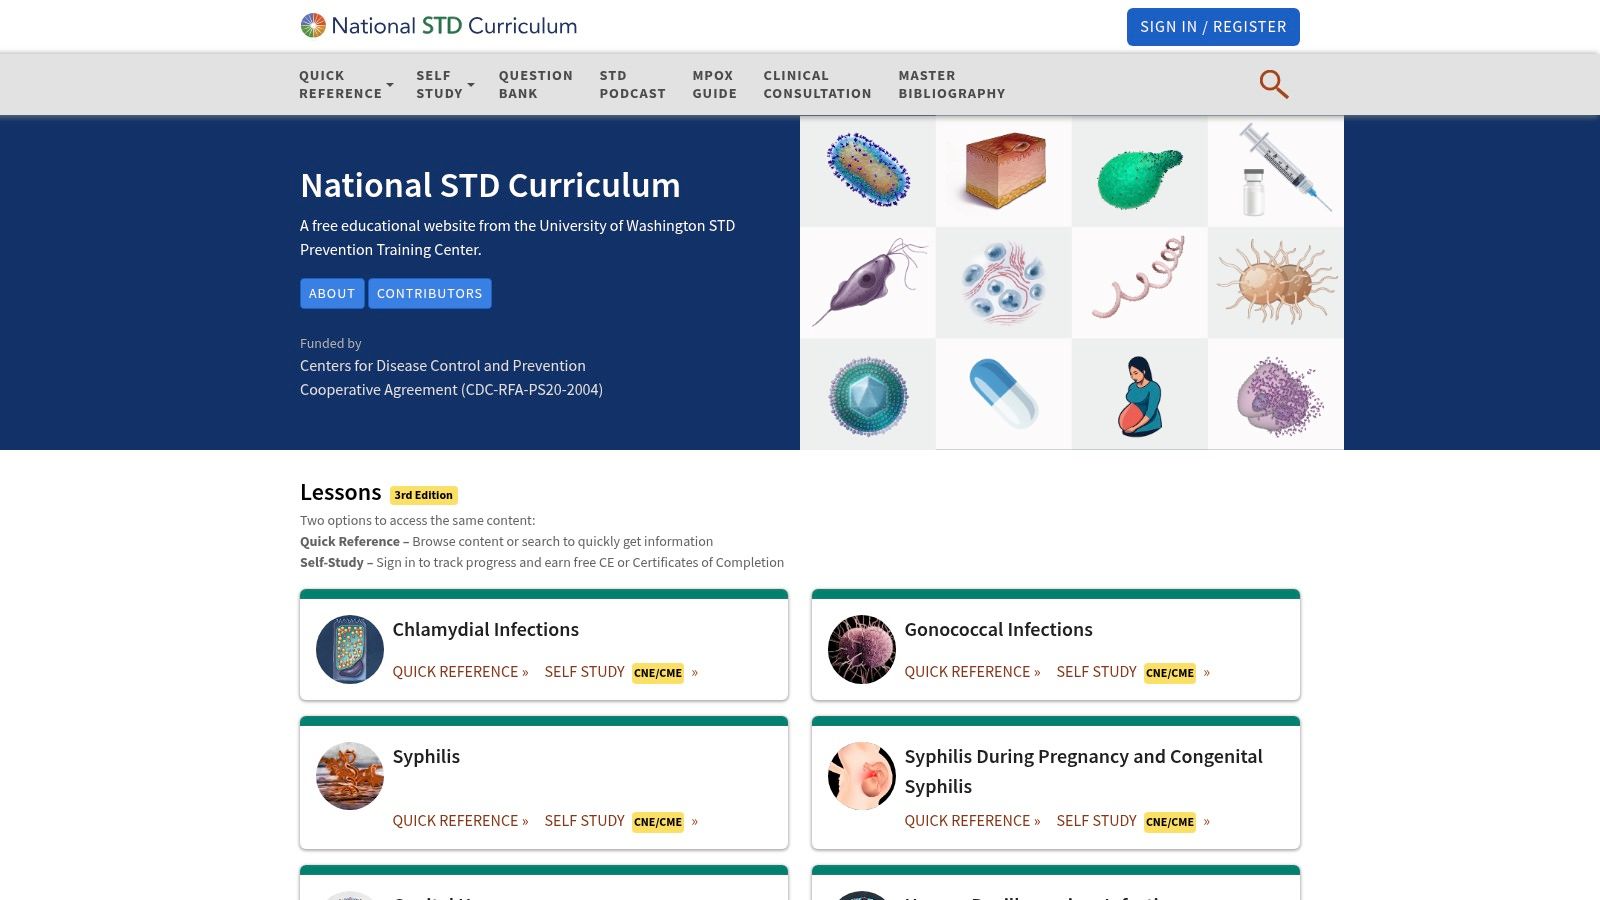Open Quick Reference for Gonococcal Infections
The image size is (1600, 900).
(x=972, y=672)
